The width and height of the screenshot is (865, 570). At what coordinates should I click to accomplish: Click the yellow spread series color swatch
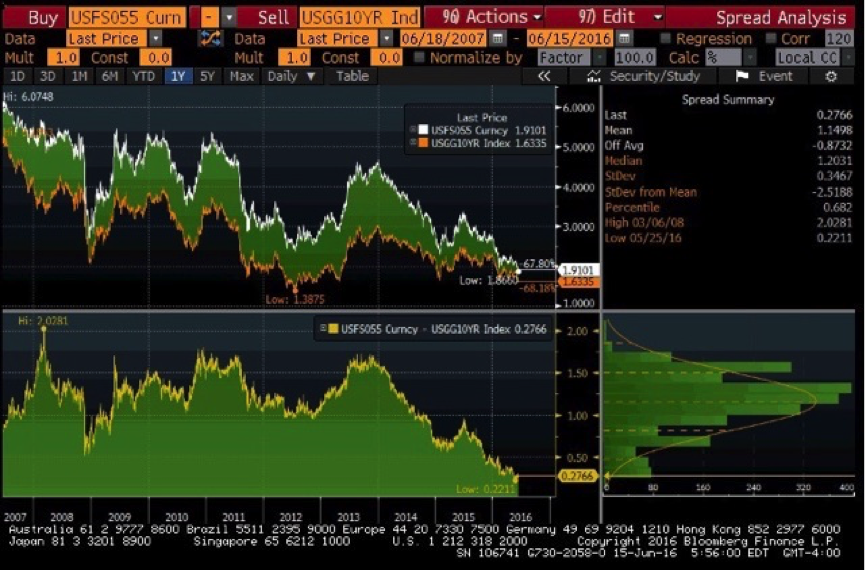(333, 329)
